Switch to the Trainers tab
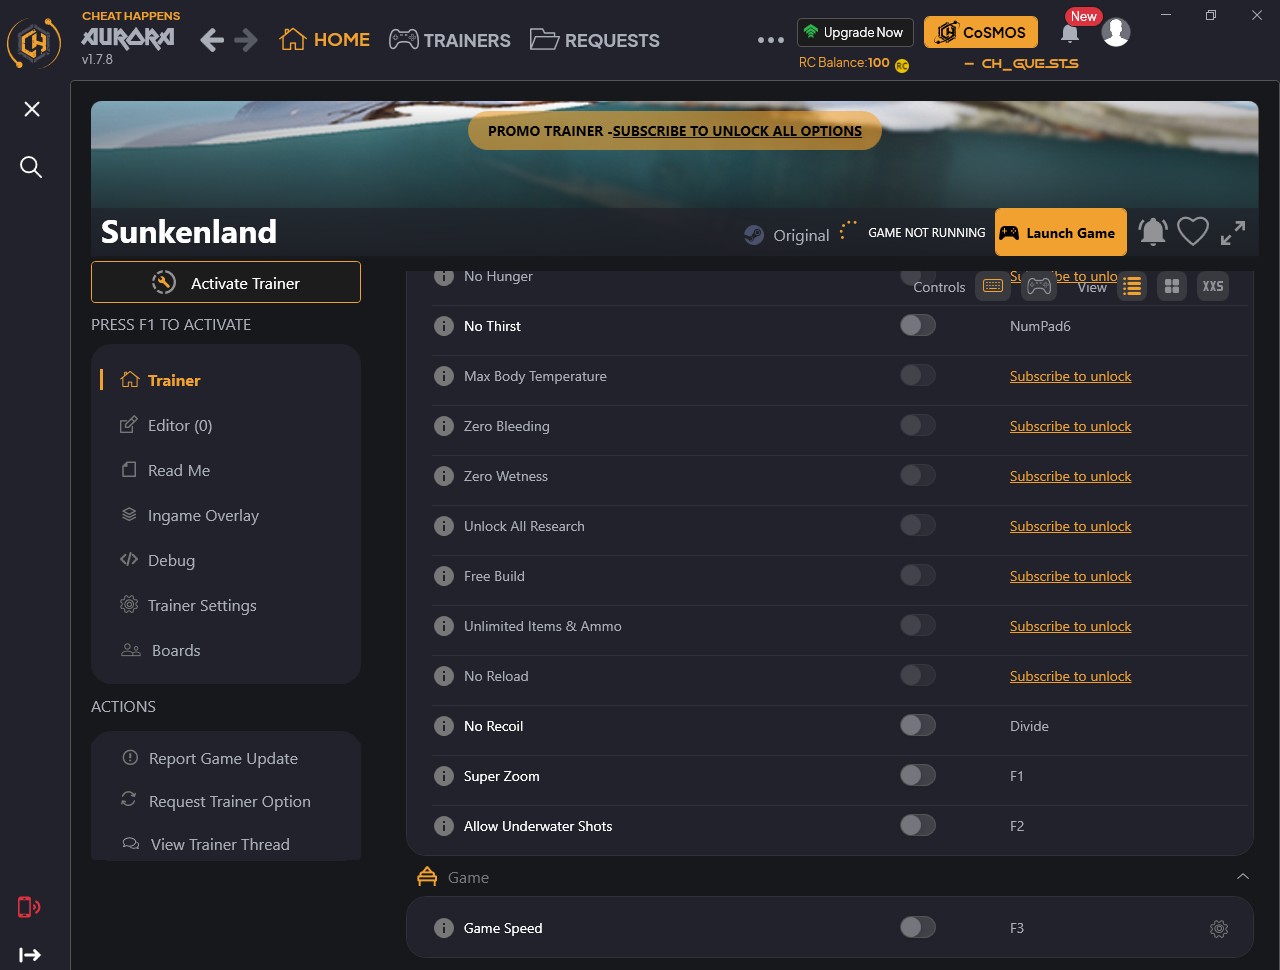This screenshot has height=970, width=1280. pyautogui.click(x=449, y=40)
